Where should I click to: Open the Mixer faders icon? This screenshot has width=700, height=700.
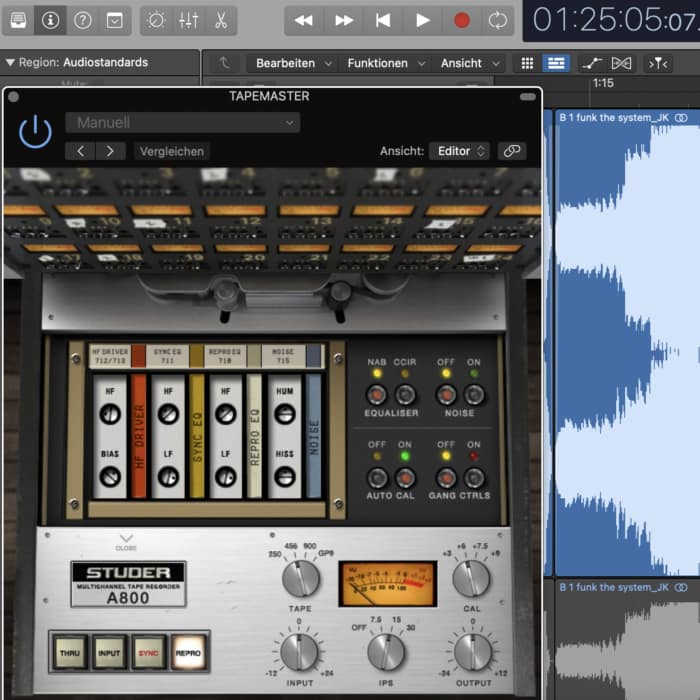188,20
